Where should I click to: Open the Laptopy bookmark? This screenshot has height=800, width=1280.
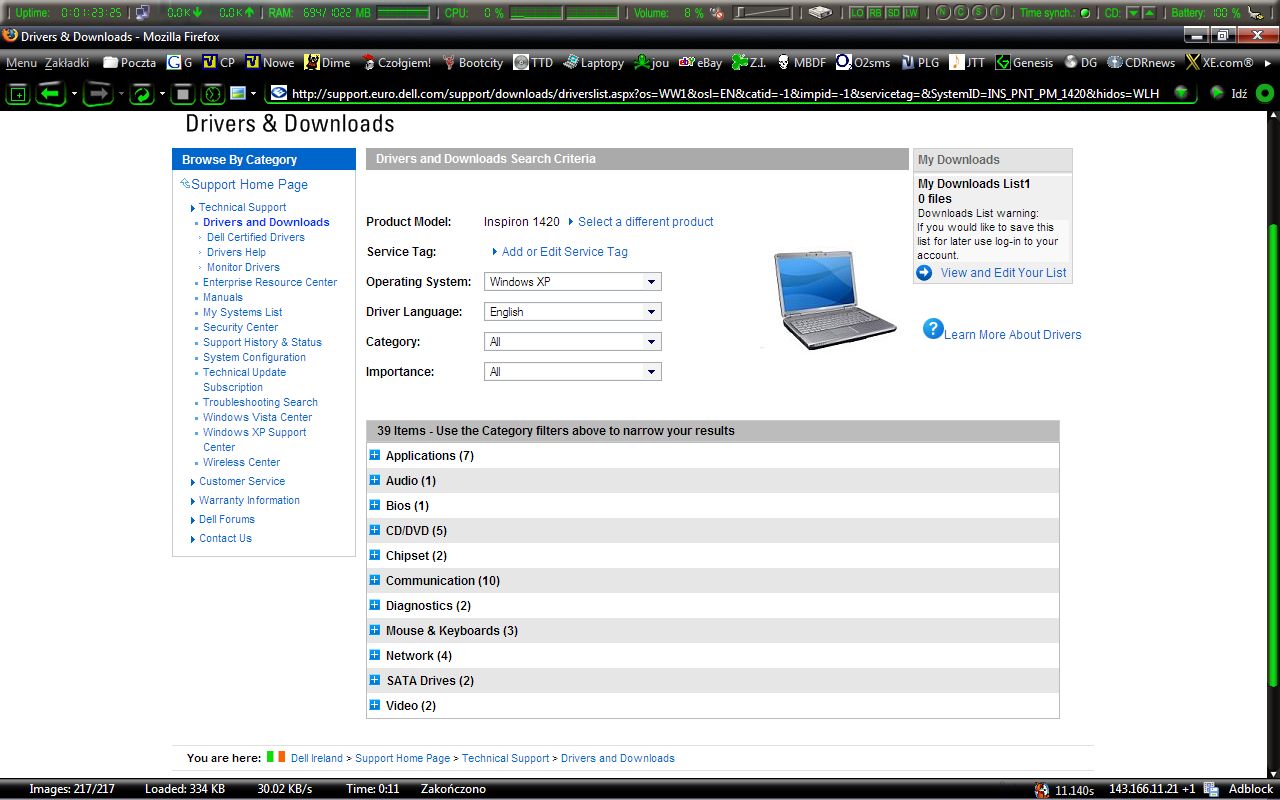pyautogui.click(x=594, y=62)
